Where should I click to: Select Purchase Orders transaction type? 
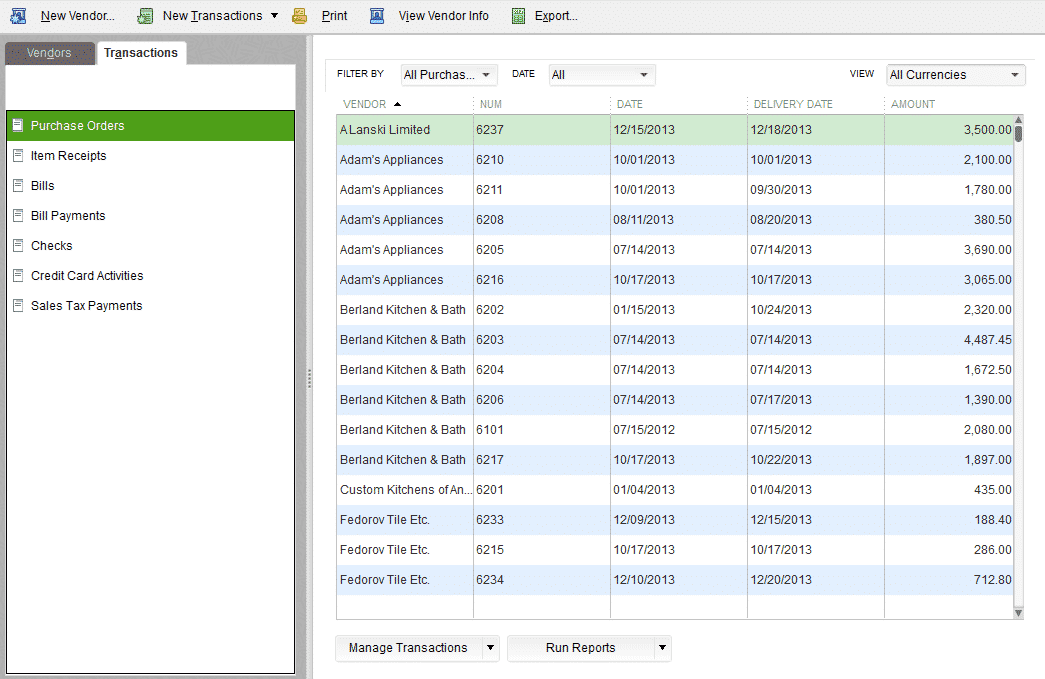pyautogui.click(x=151, y=125)
